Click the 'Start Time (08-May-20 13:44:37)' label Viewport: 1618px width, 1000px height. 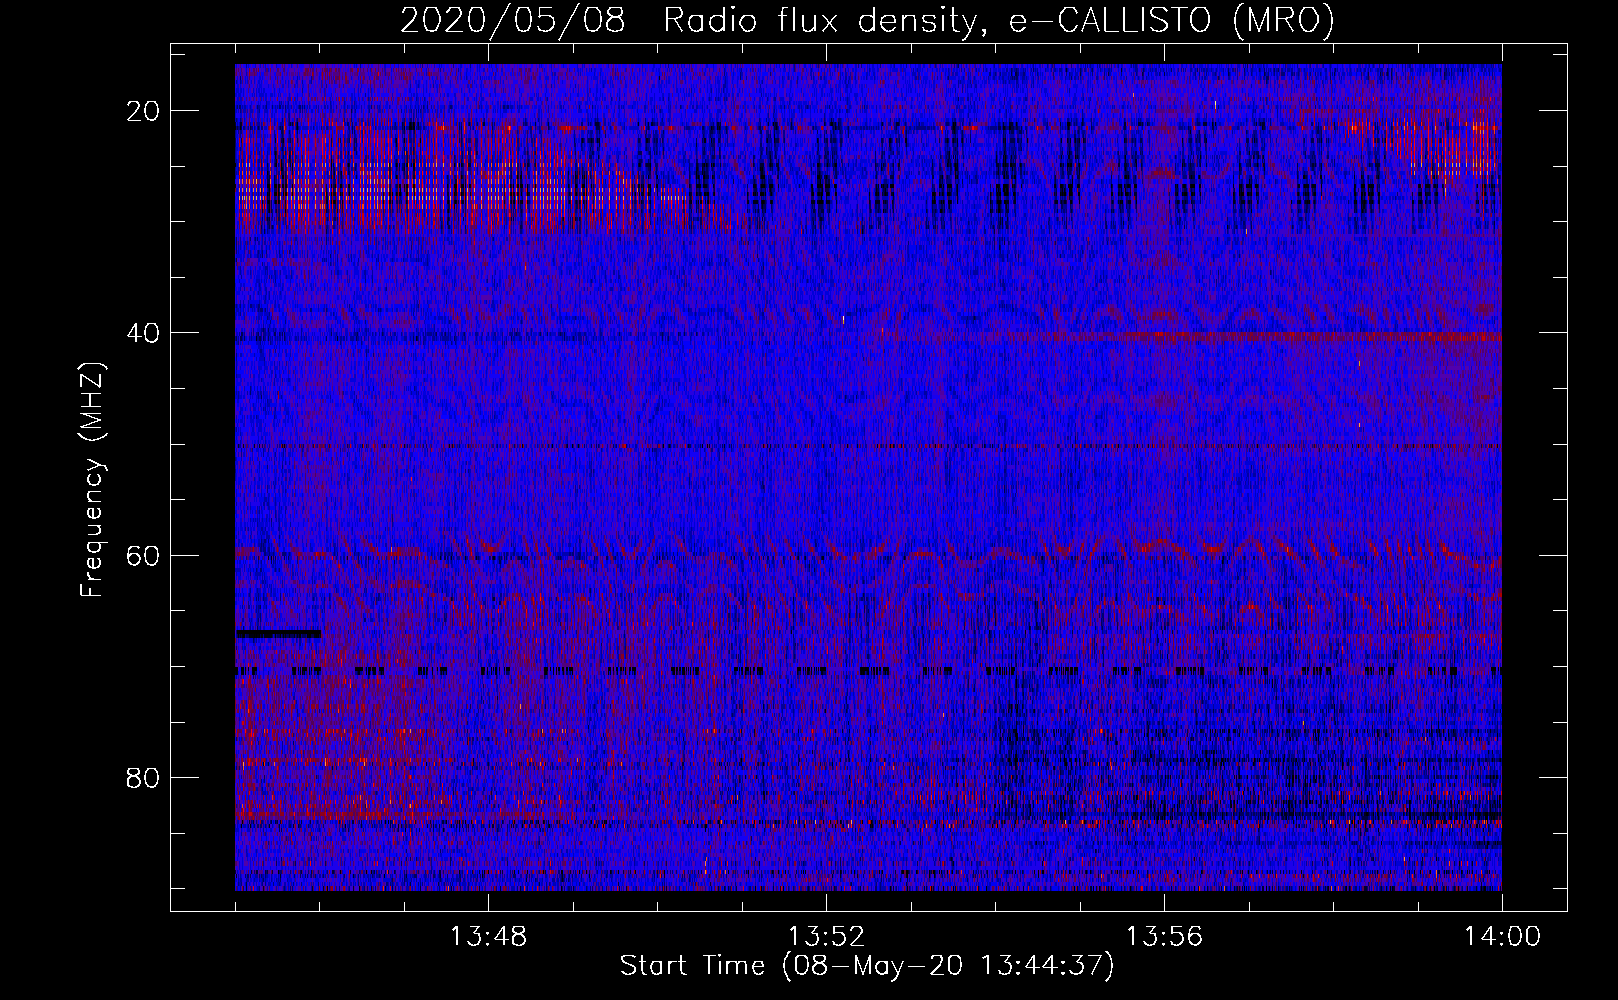coord(867,967)
